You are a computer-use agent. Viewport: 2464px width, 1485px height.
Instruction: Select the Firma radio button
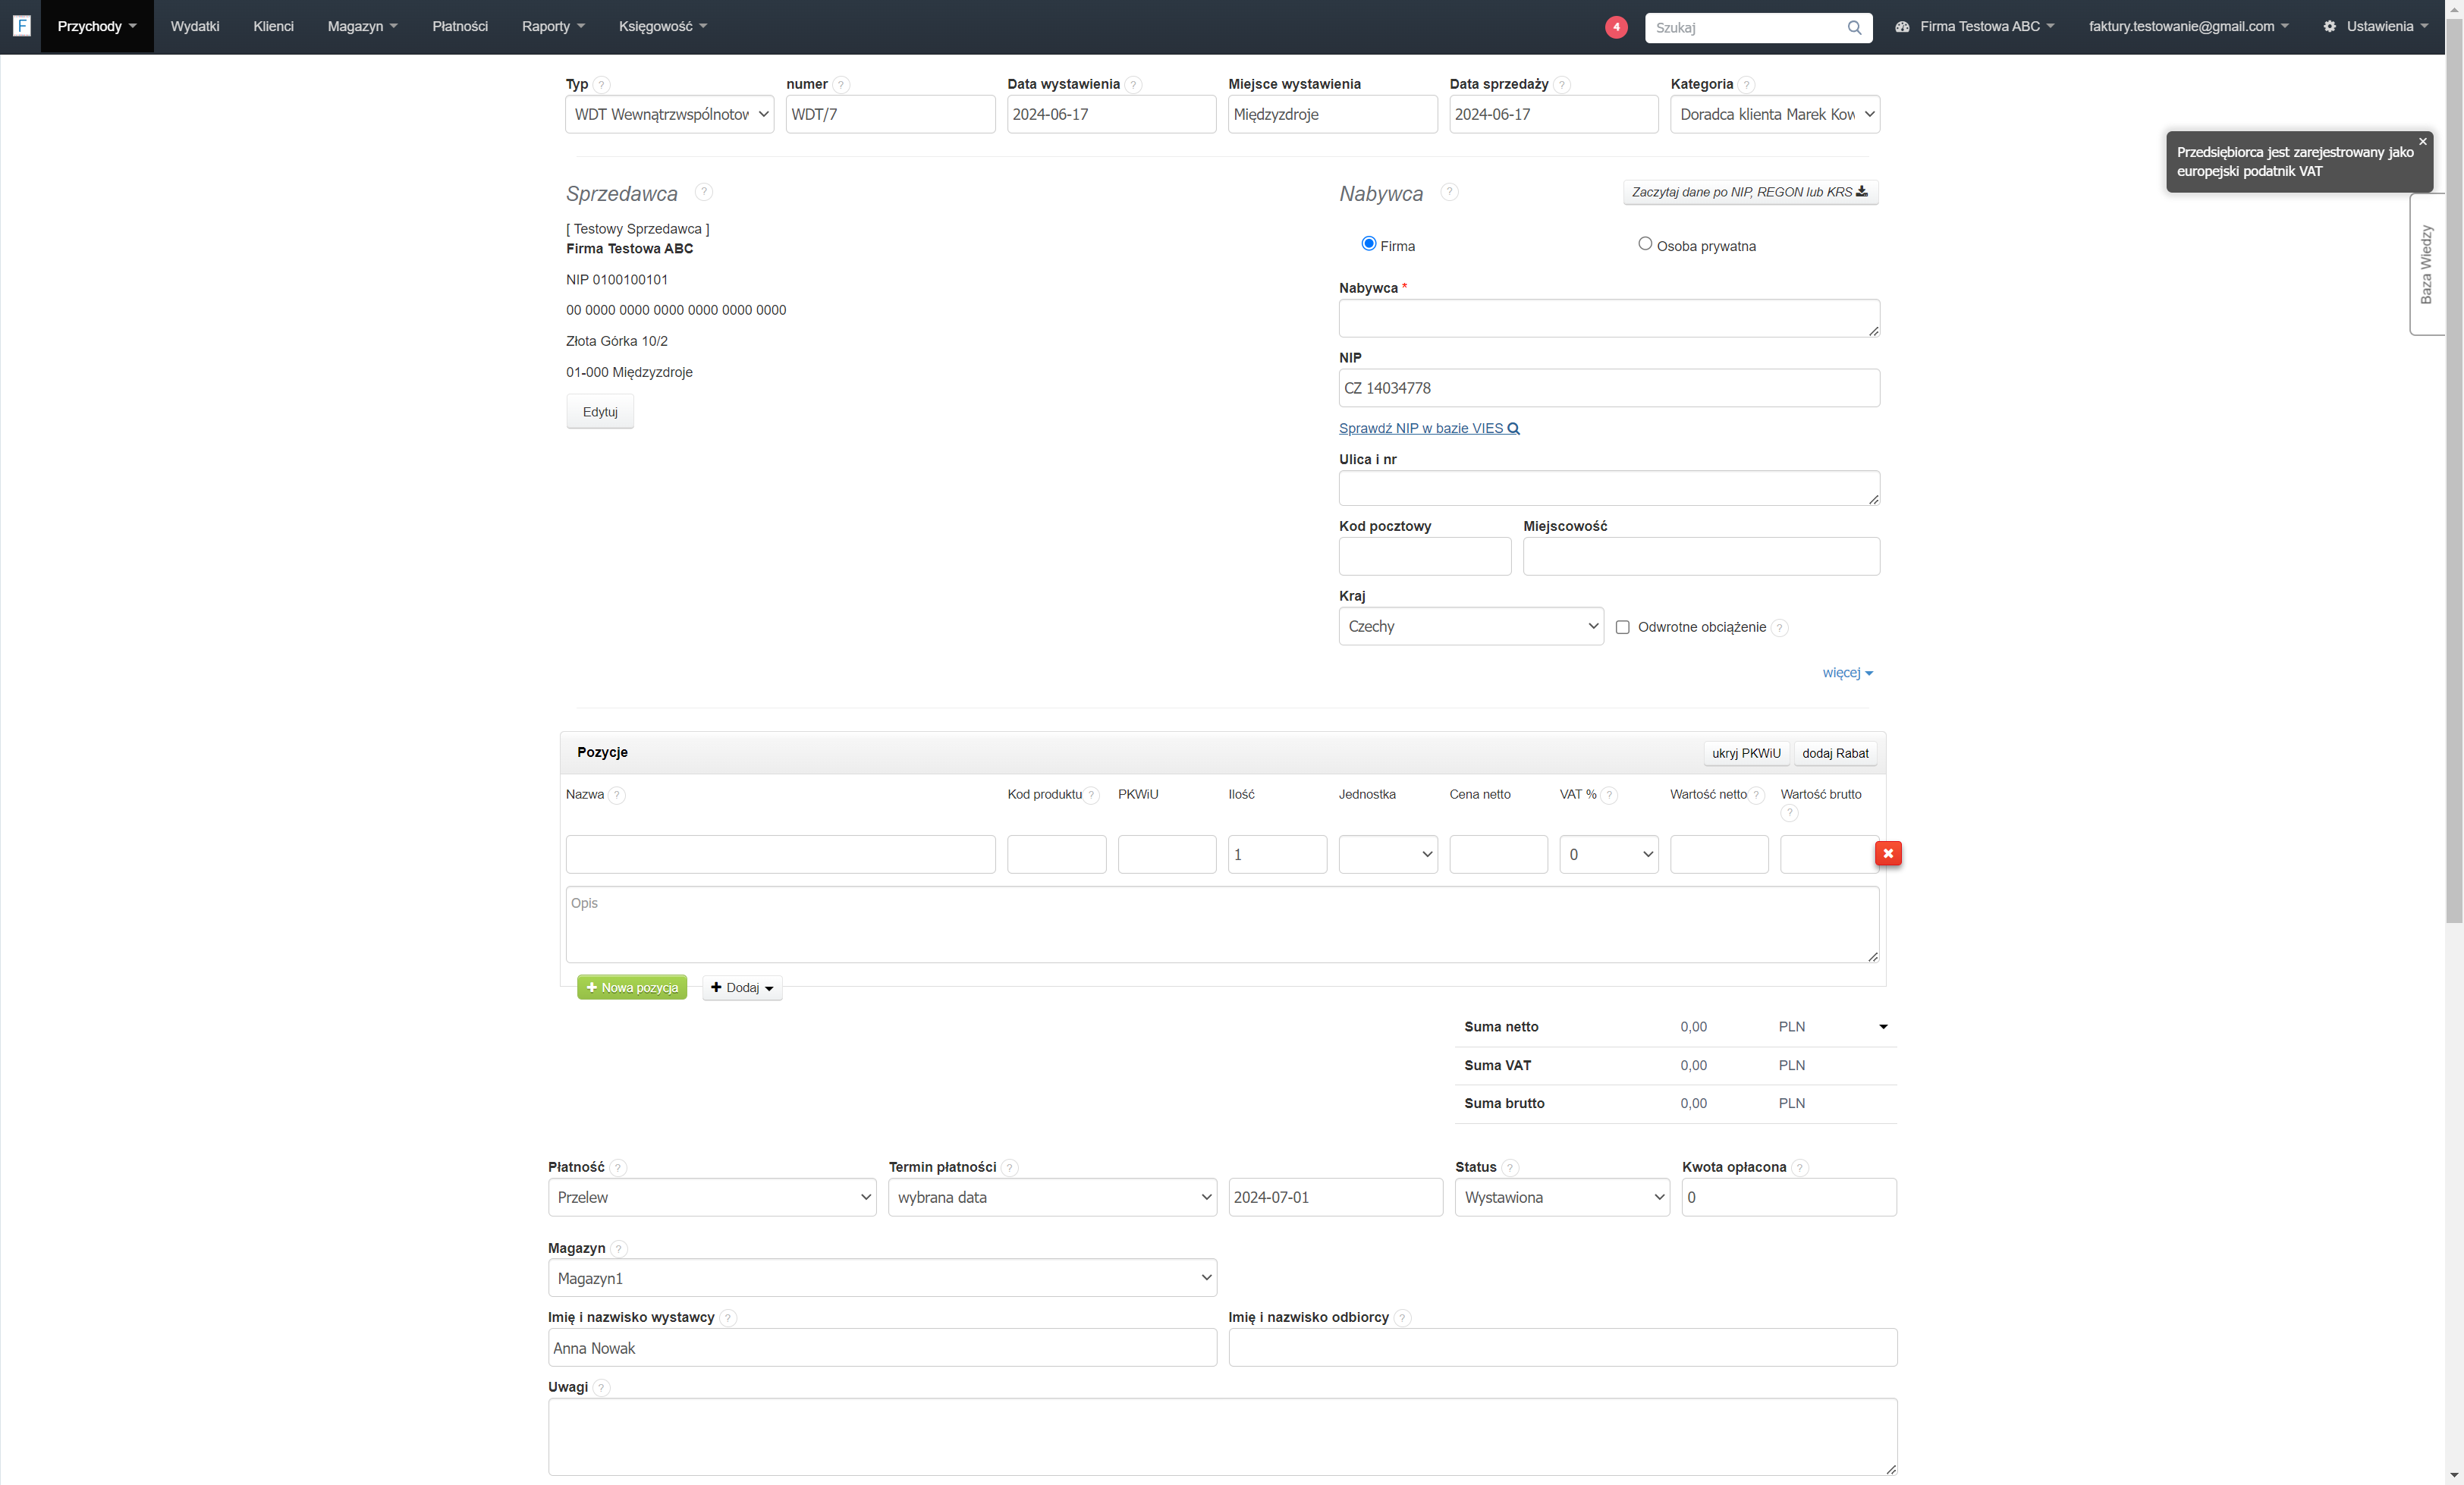[1369, 244]
